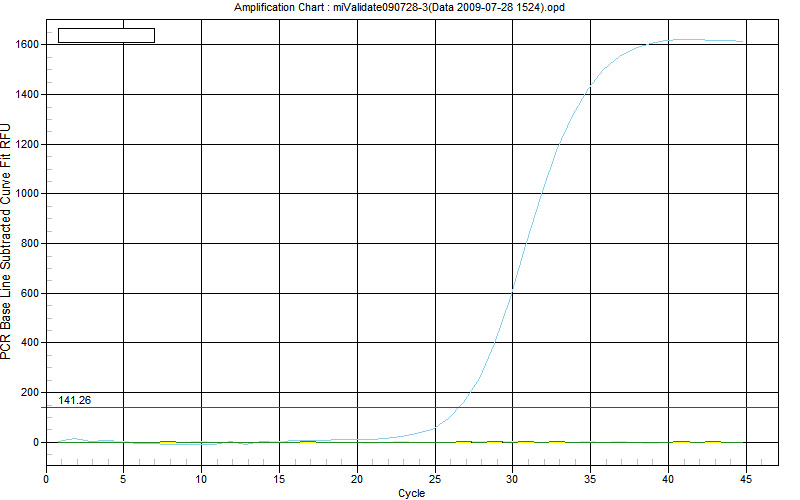Click the chart title 'Amplification Chart : miValidate090728-3'

point(399,7)
